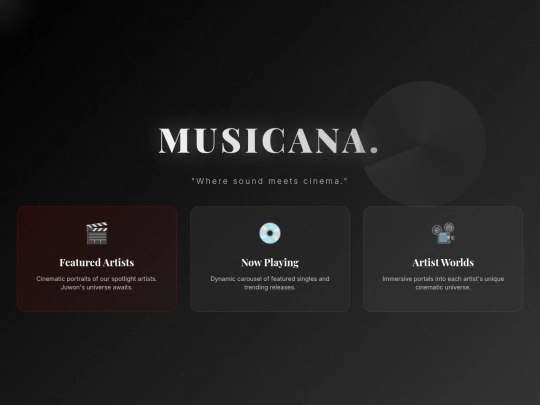Click the film projector icon above Artist Worlds
The image size is (540, 405).
click(443, 233)
